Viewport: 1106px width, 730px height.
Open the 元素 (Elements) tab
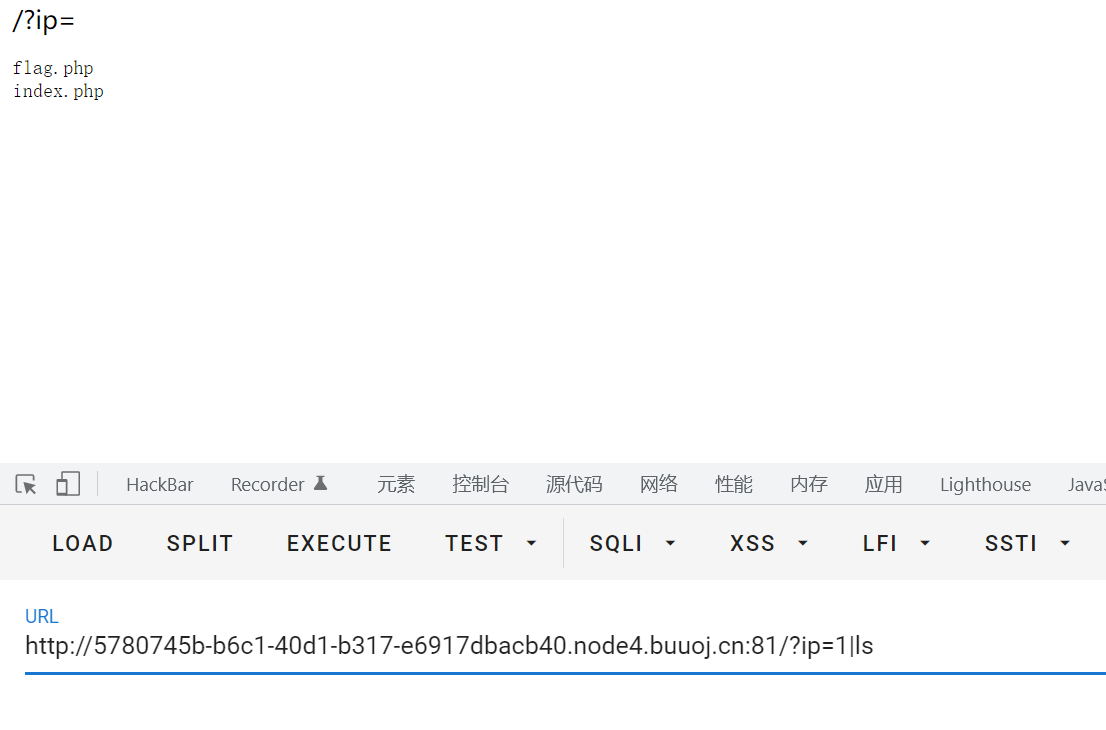pos(396,485)
